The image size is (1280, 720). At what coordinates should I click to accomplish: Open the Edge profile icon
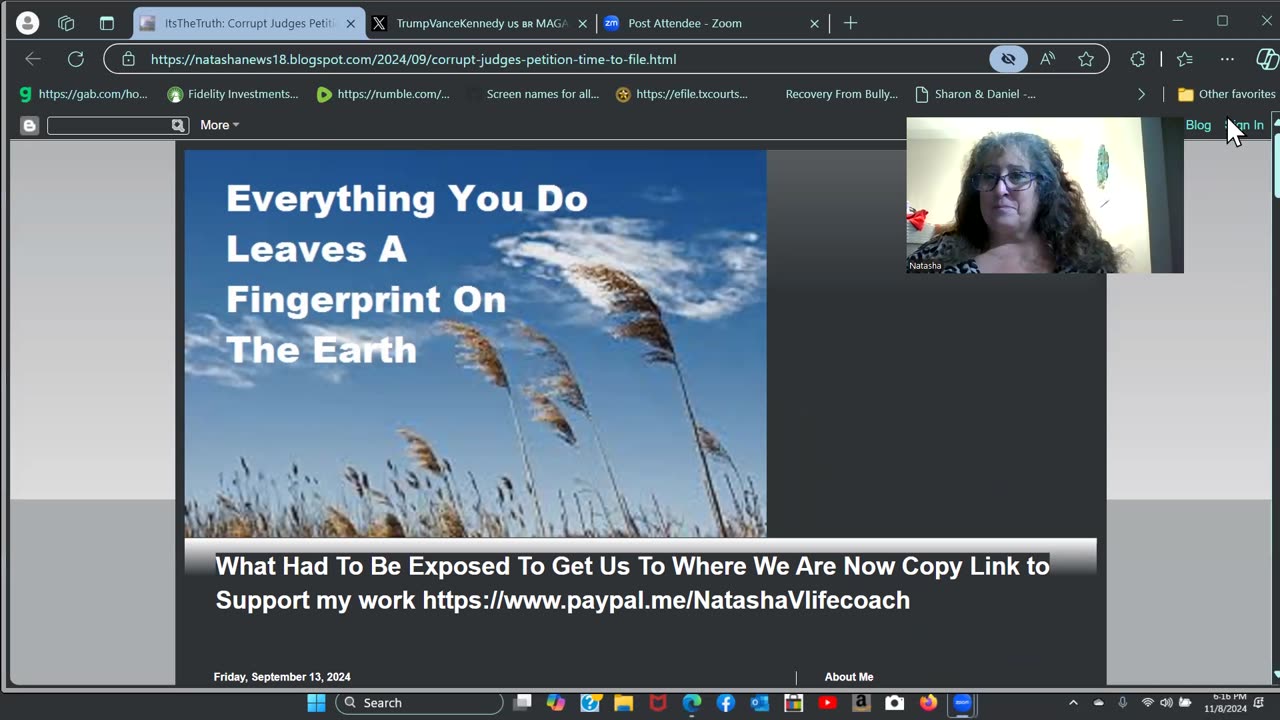27,23
